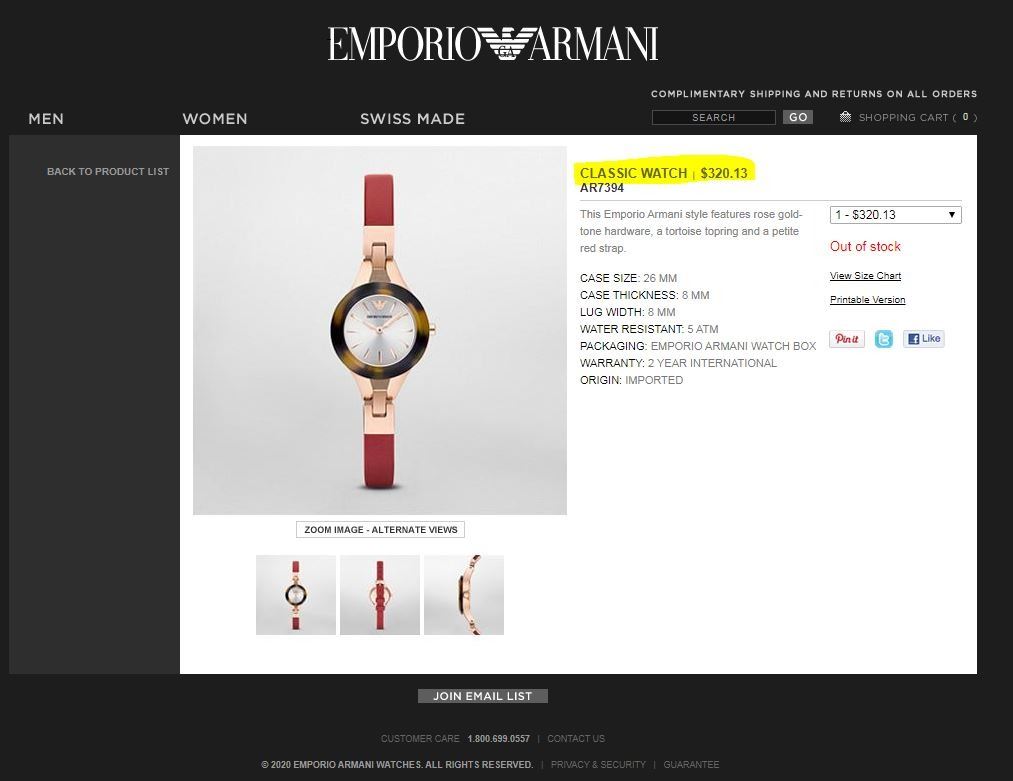1013x781 pixels.
Task: Select the front view watch thumbnail
Action: coord(296,595)
